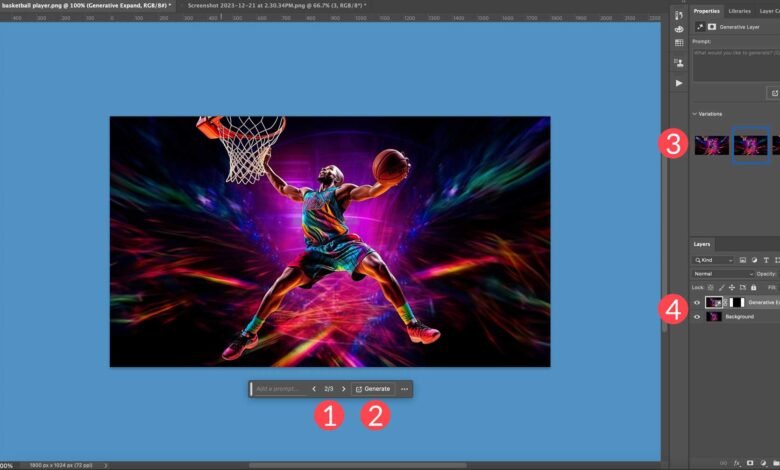
Task: Switch to Screenshot 2023-12-21 document tab
Action: point(277,5)
